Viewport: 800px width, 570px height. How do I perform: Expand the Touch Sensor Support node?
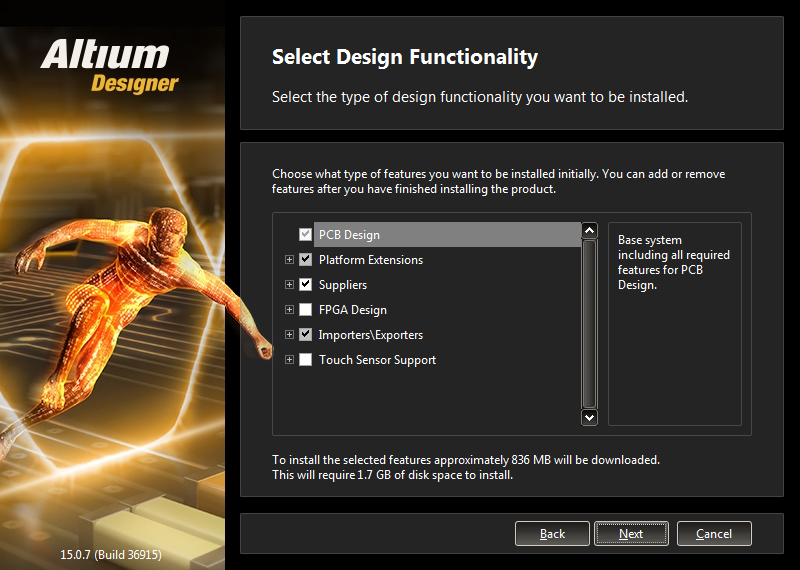pos(289,360)
